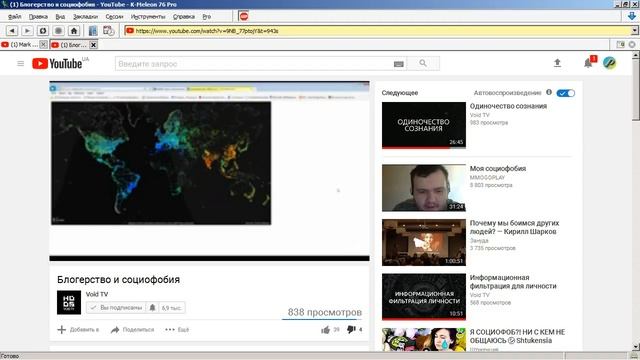Viewport: 640px width, 360px height.
Task: Click the subscription notification bell
Action: click(152, 307)
